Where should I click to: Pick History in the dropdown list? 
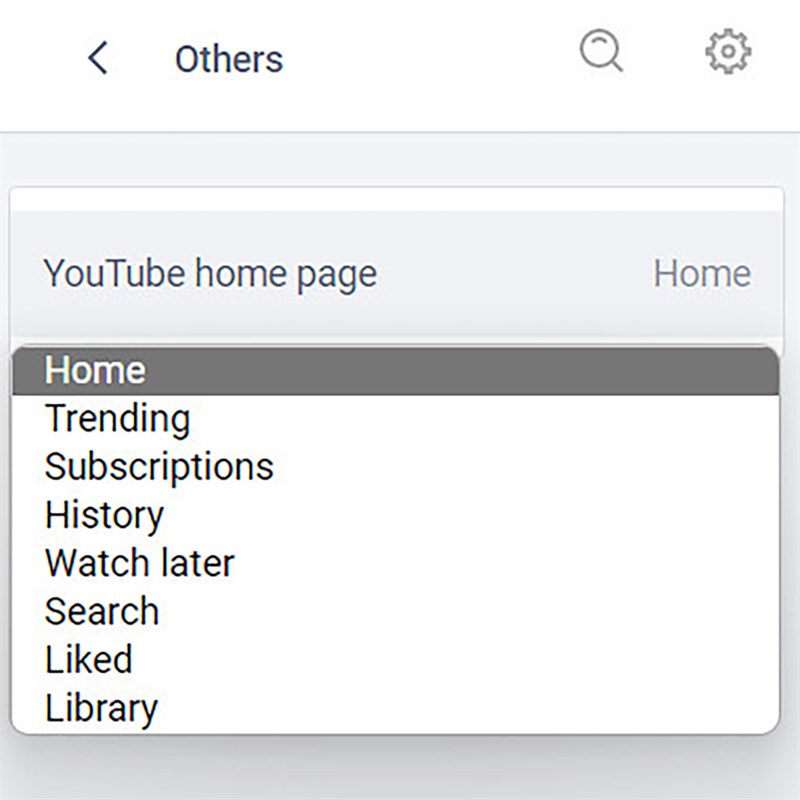click(104, 515)
